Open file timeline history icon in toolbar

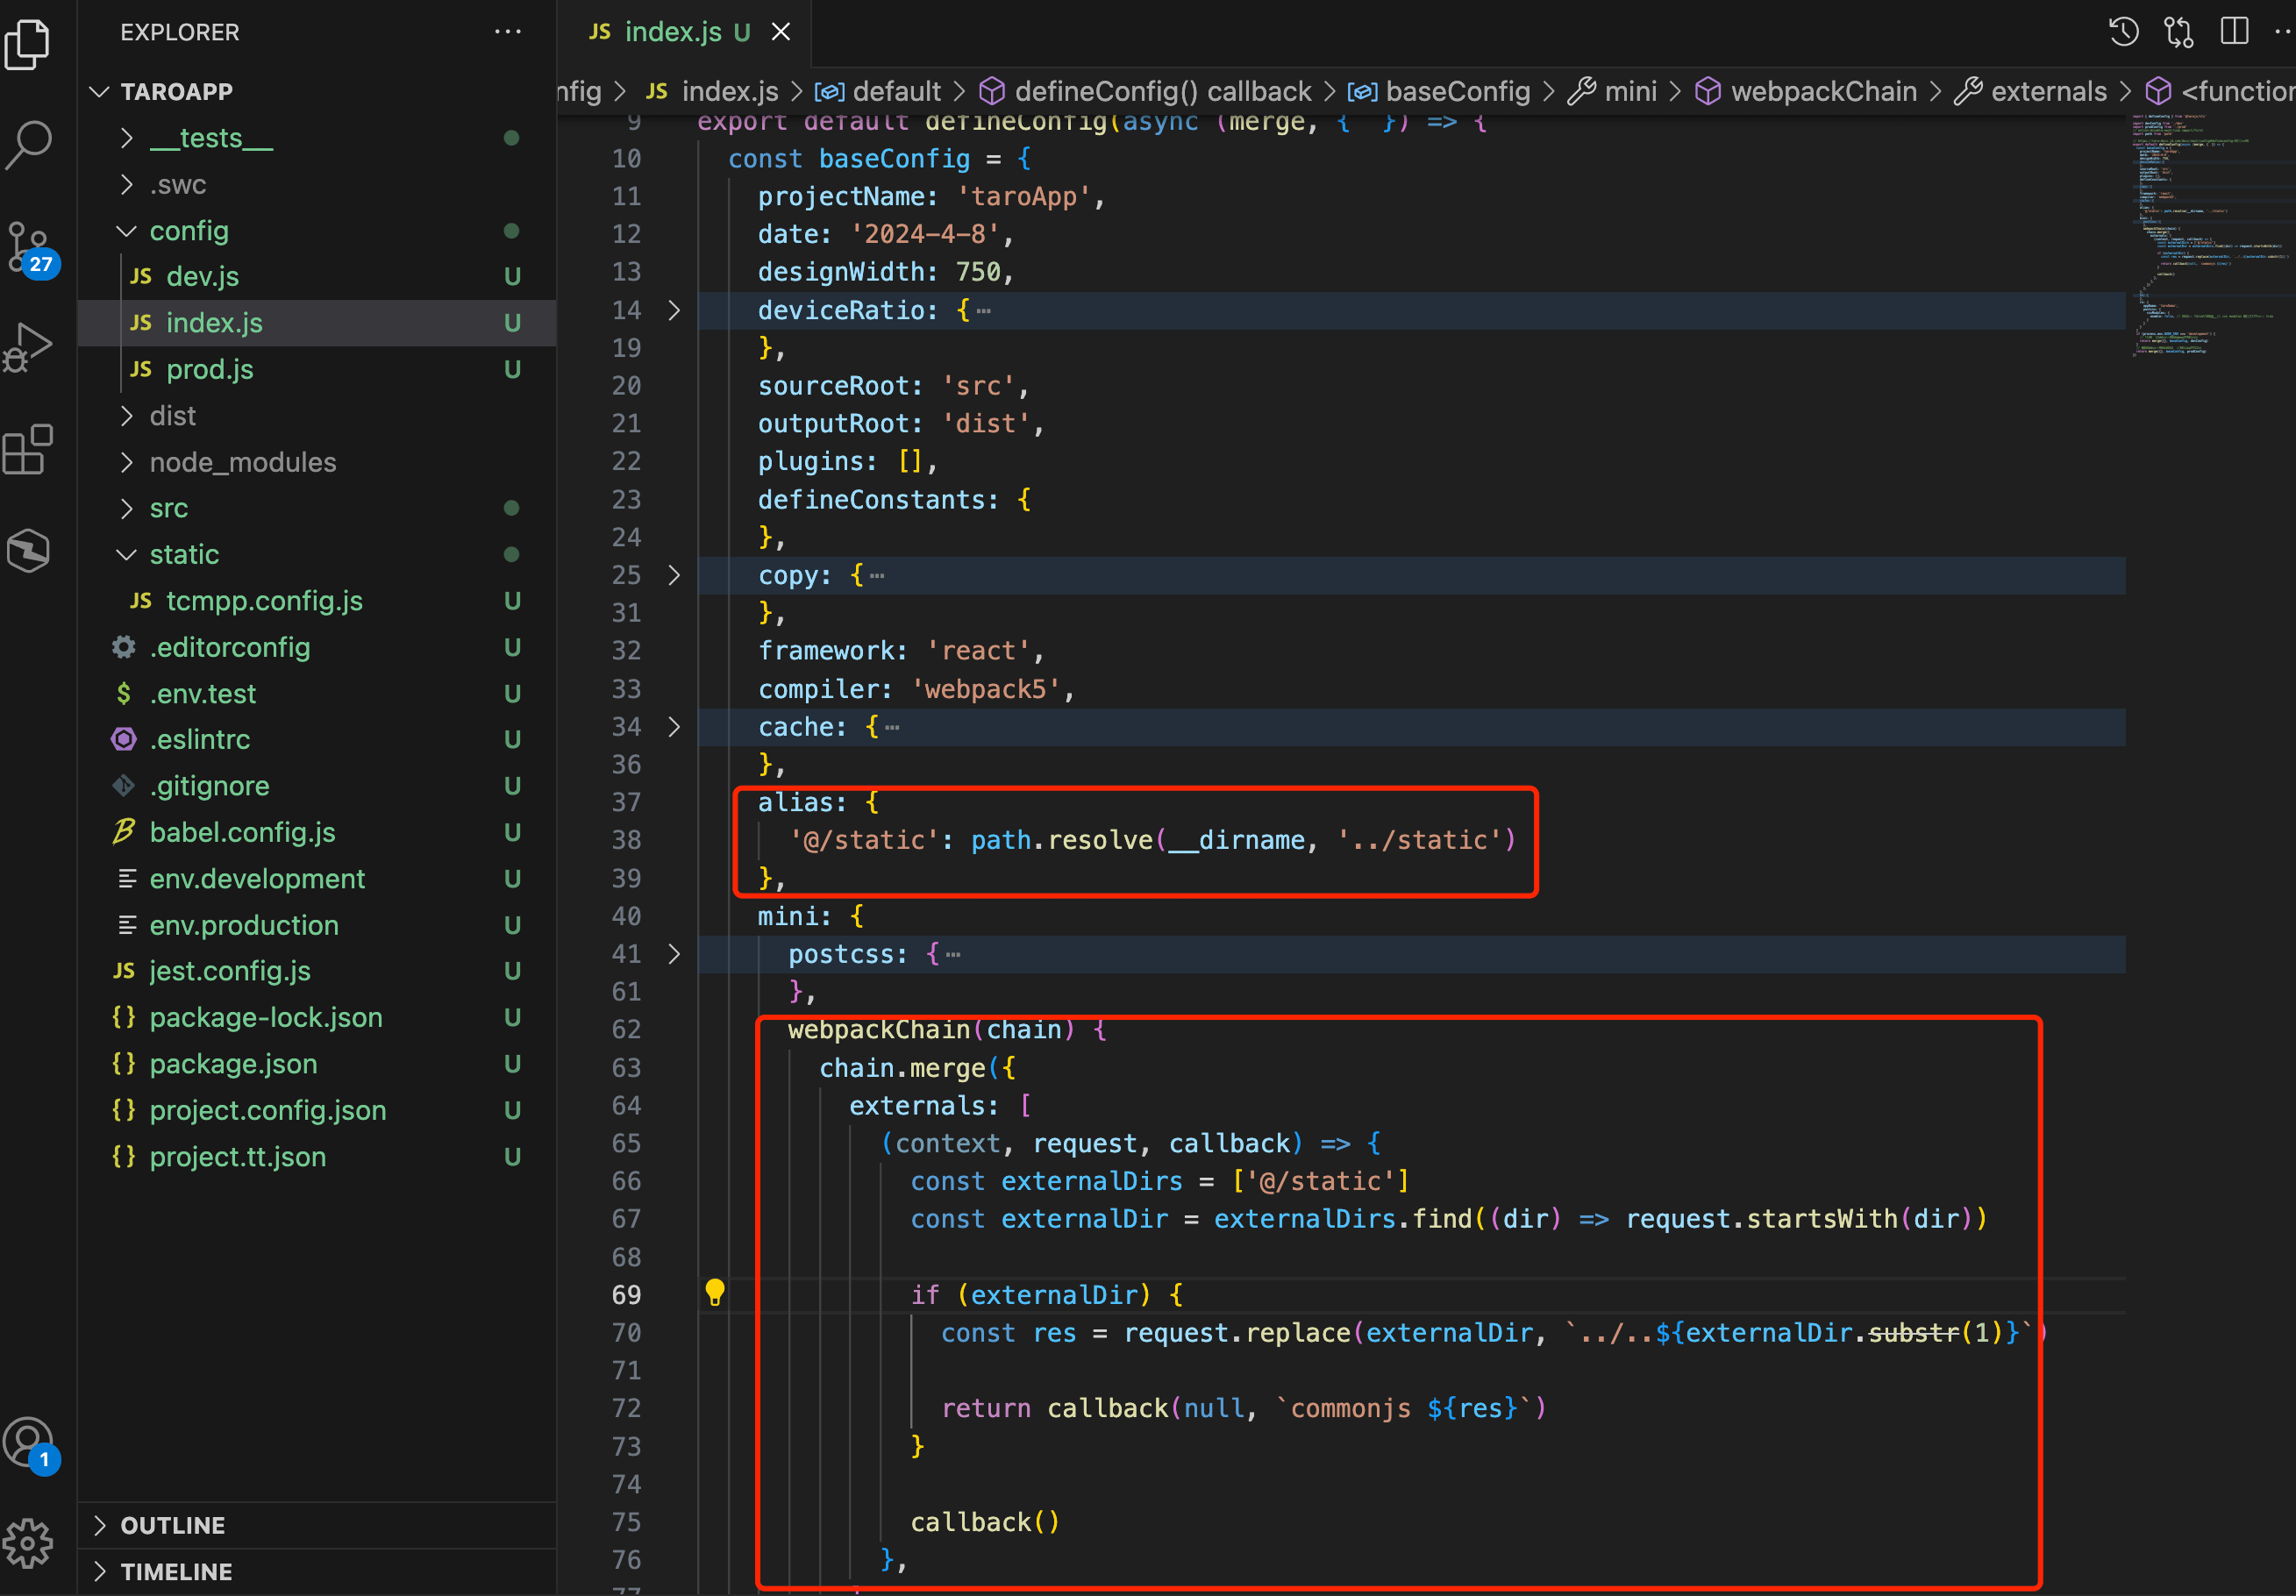2123,32
